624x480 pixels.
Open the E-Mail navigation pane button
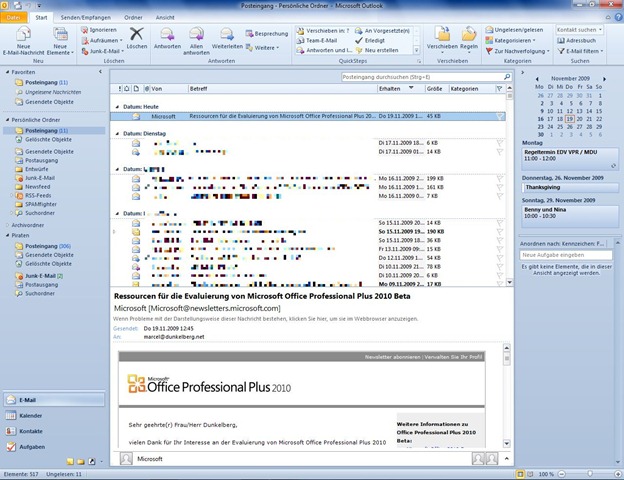pyautogui.click(x=55, y=400)
